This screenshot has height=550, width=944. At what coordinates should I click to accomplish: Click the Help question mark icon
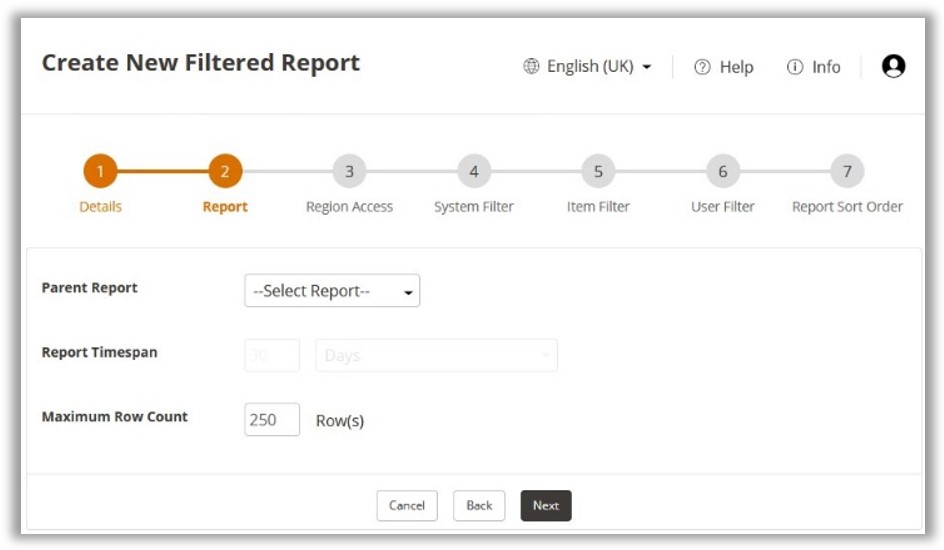coord(702,67)
